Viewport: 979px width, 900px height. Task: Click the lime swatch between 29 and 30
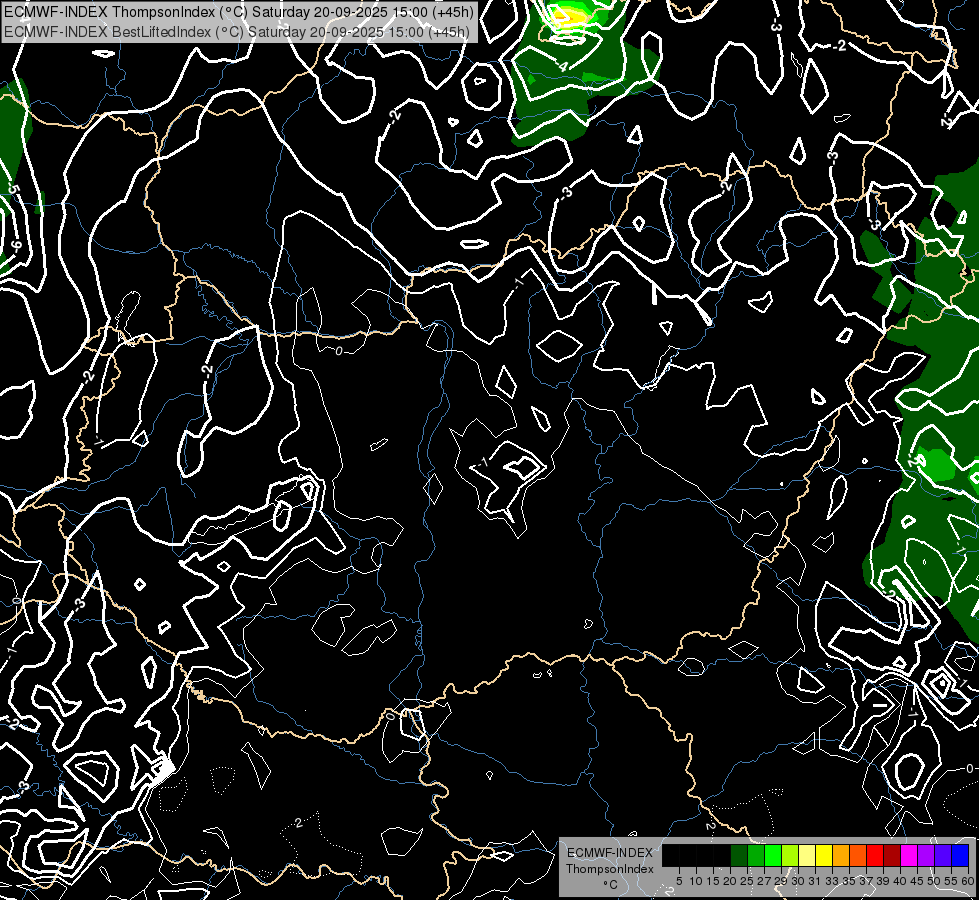click(790, 855)
